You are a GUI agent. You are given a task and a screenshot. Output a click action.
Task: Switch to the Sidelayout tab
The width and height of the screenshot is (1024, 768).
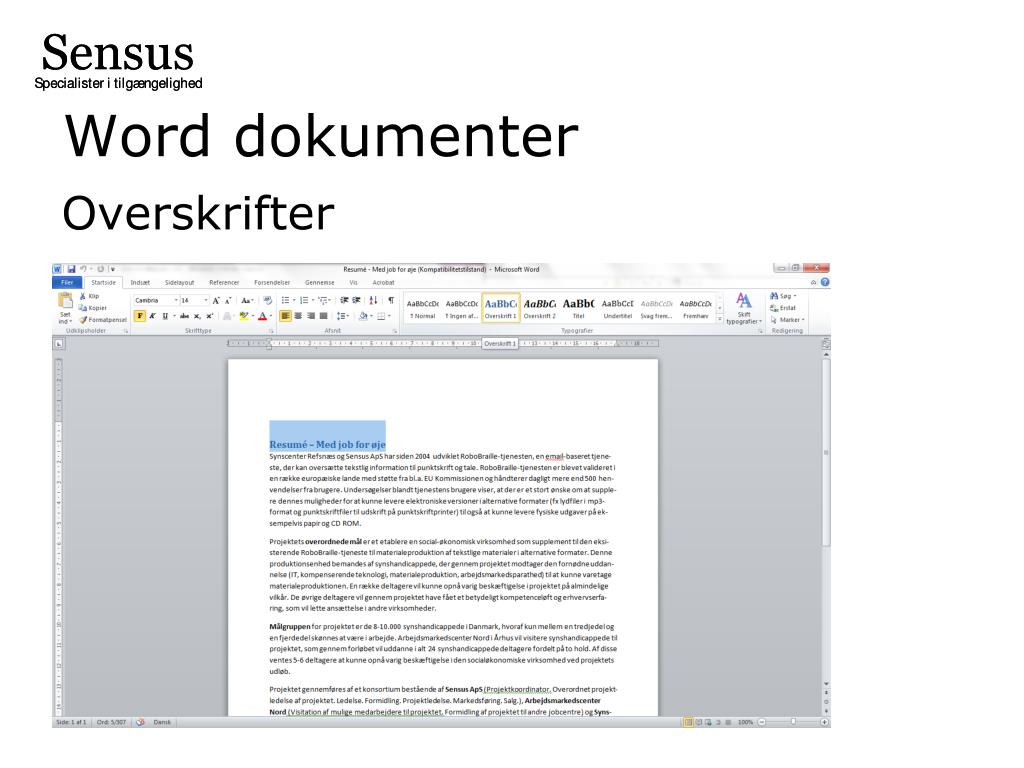click(x=179, y=282)
